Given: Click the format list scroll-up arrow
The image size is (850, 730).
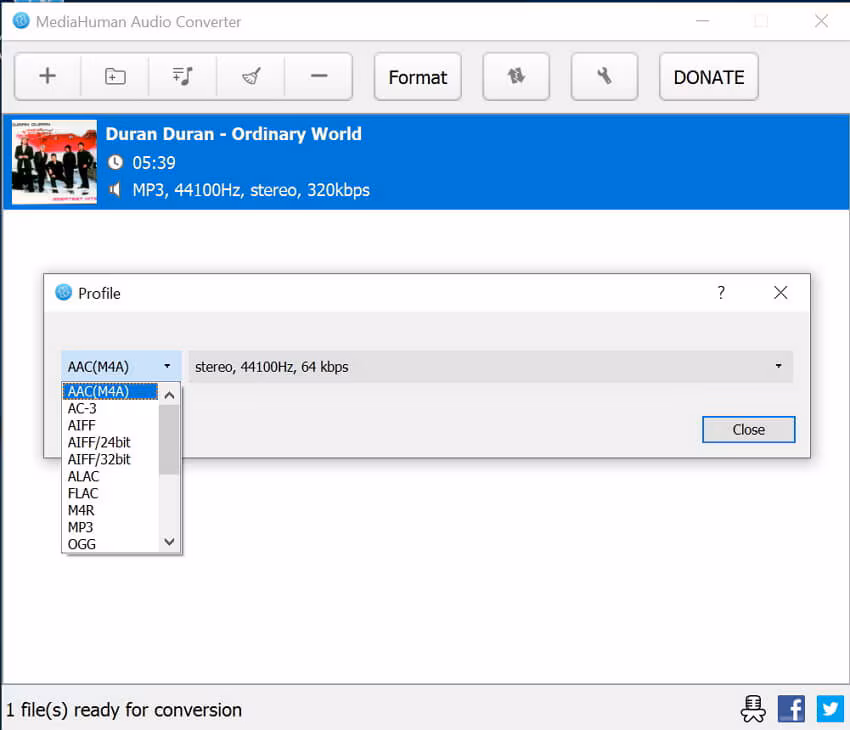Looking at the screenshot, I should pyautogui.click(x=169, y=395).
